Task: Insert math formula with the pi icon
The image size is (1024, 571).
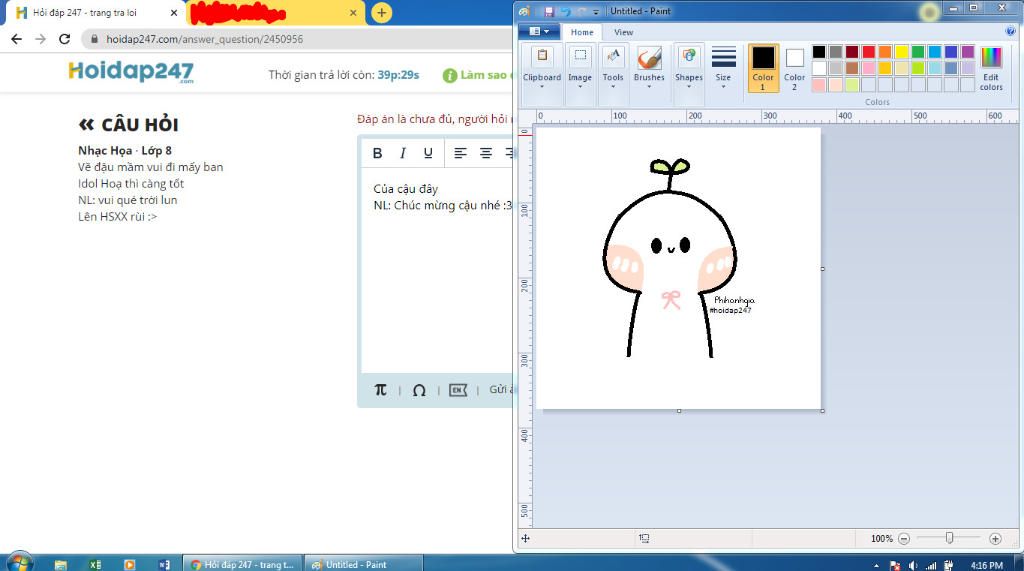Action: pyautogui.click(x=381, y=390)
